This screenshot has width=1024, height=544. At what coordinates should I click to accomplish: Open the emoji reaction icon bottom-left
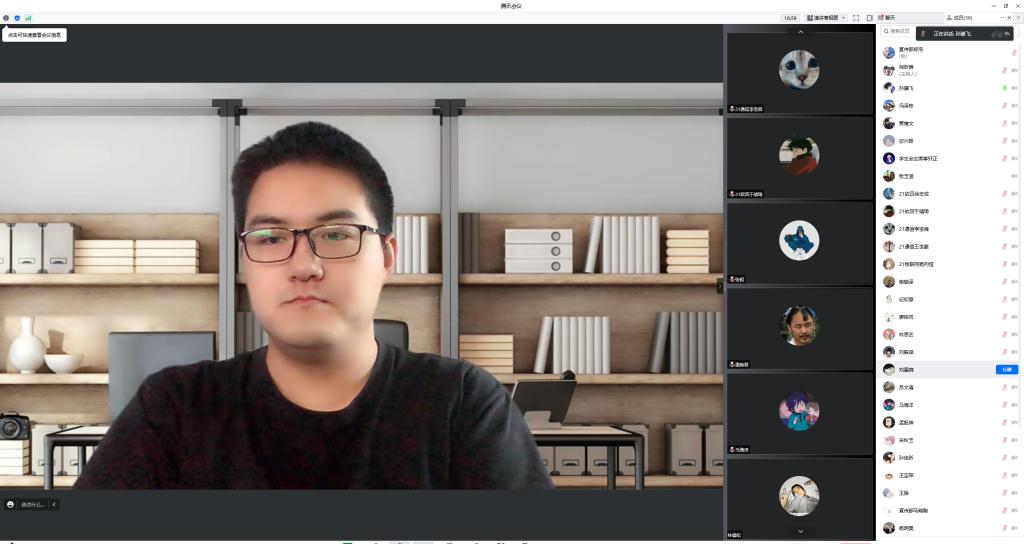(11, 504)
